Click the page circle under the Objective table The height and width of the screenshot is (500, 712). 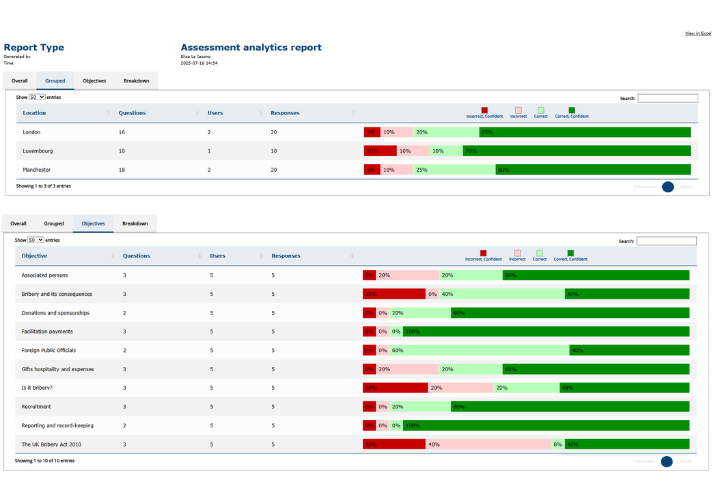668,461
